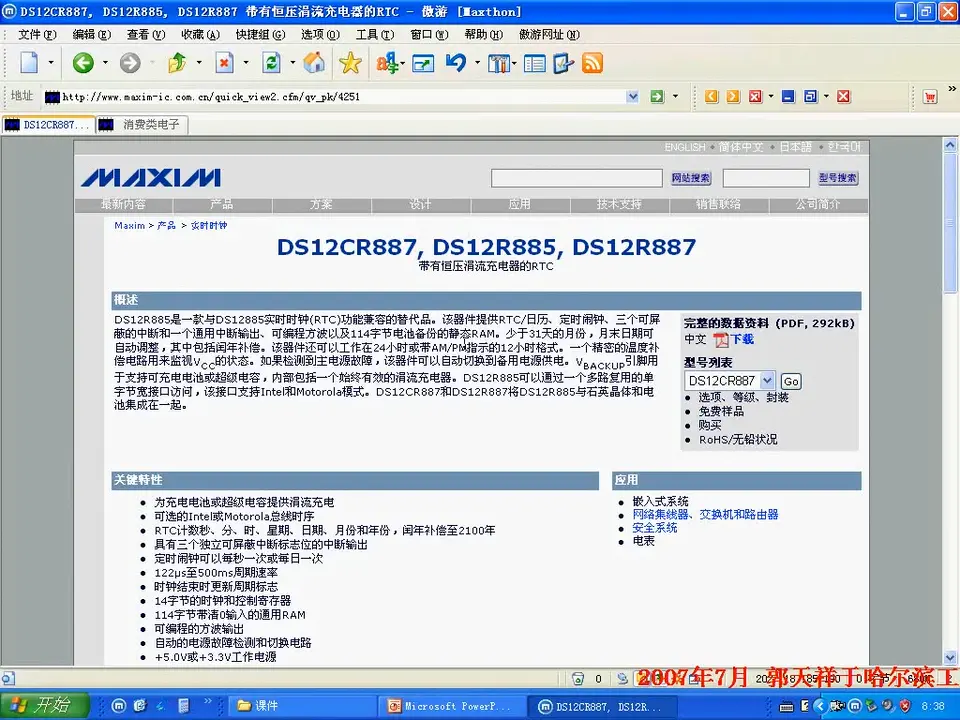Click the Maxim logo

[151, 178]
